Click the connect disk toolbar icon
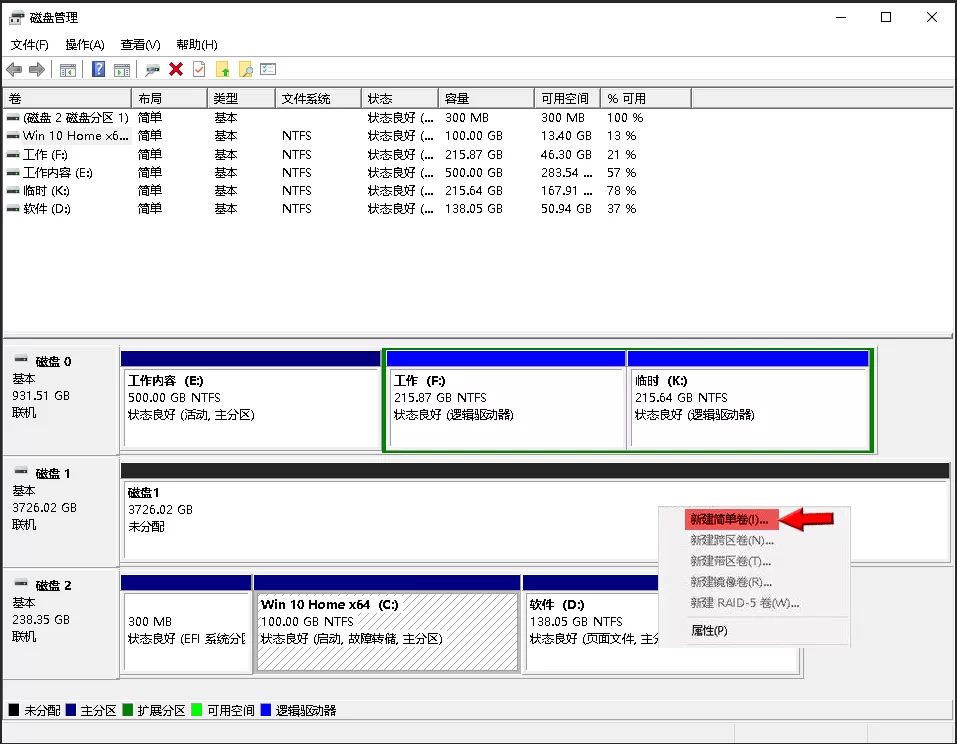Image resolution: width=957 pixels, height=744 pixels. coord(152,69)
